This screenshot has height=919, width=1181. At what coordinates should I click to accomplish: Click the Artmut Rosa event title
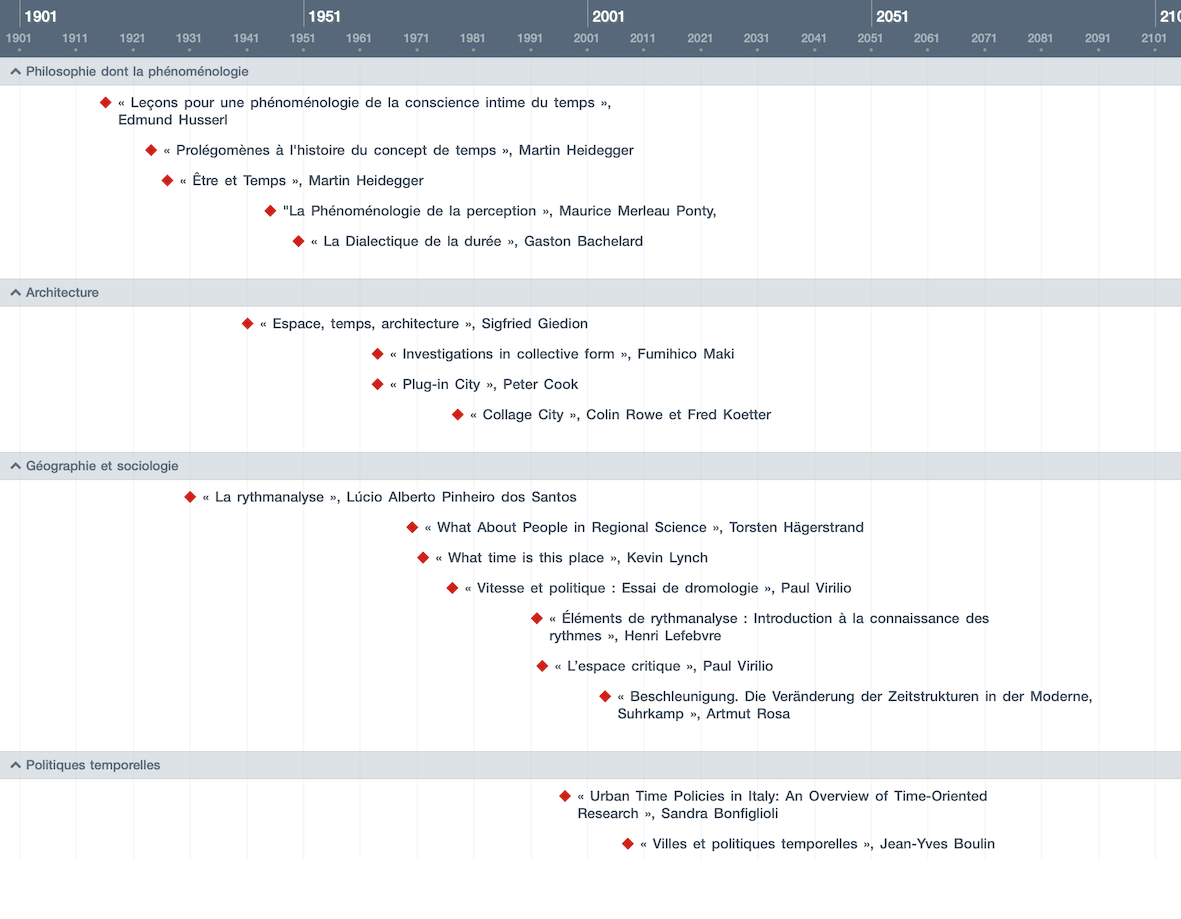click(x=855, y=704)
